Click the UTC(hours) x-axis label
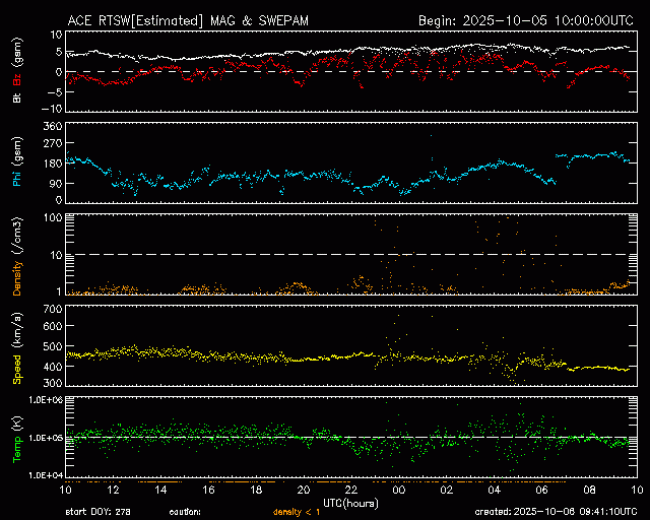The width and height of the screenshot is (650, 520). [350, 501]
